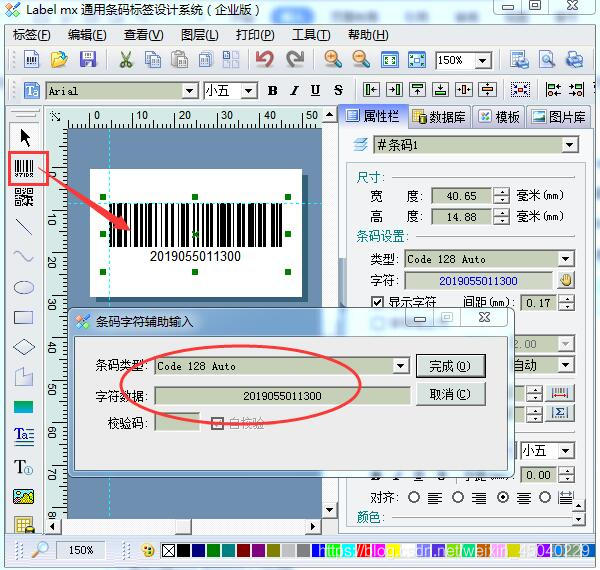This screenshot has width=600, height=570.
Task: Open the Arial font dropdown
Action: (x=189, y=91)
